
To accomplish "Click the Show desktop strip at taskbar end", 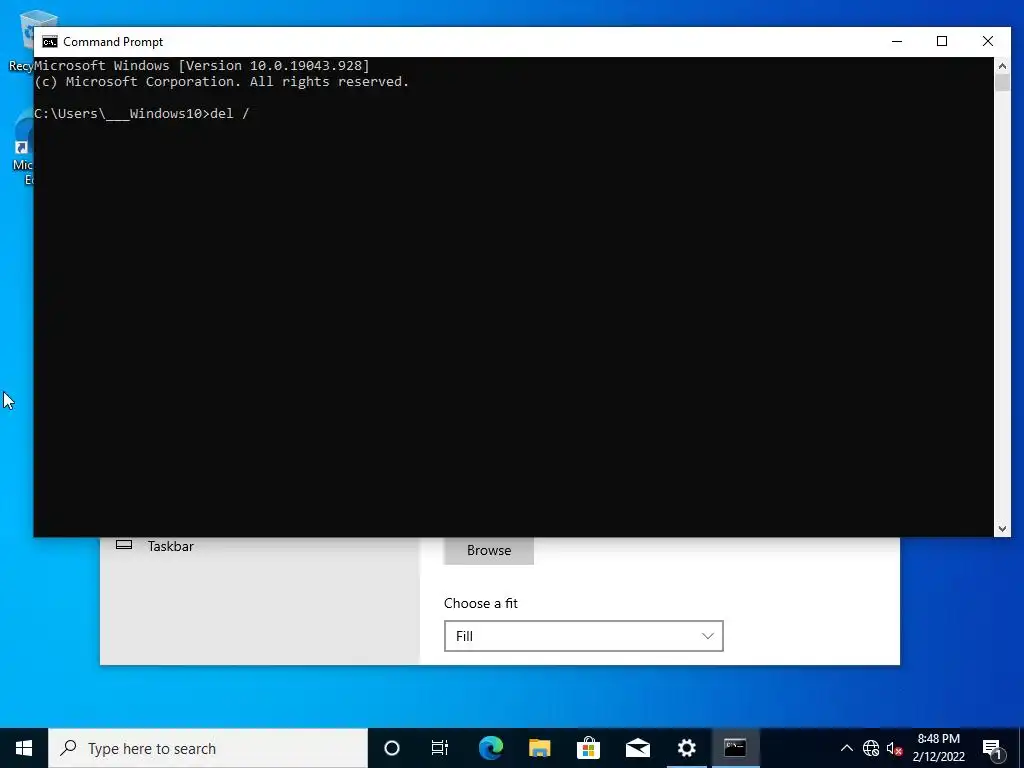I will 1021,748.
